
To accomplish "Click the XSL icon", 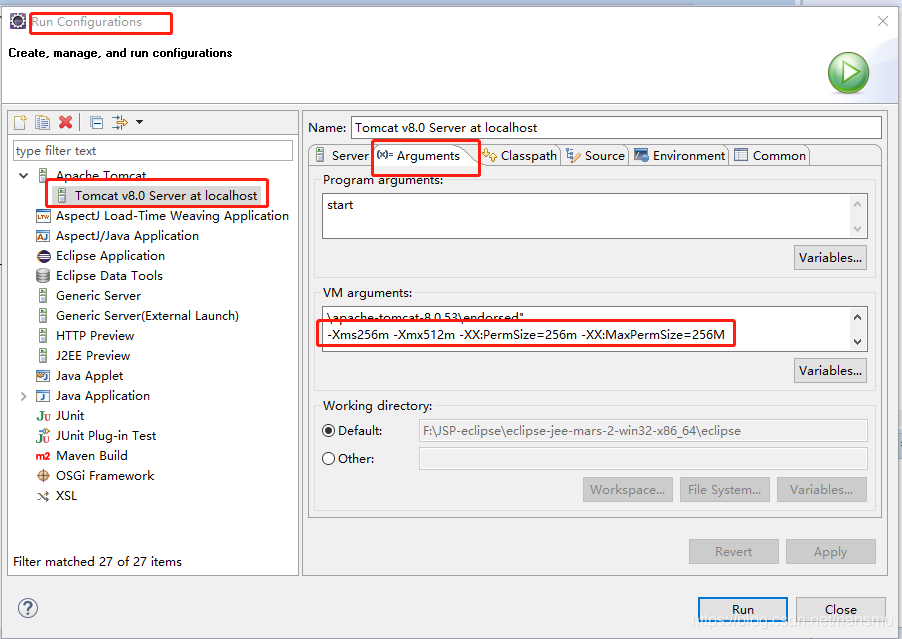I will (x=43, y=496).
